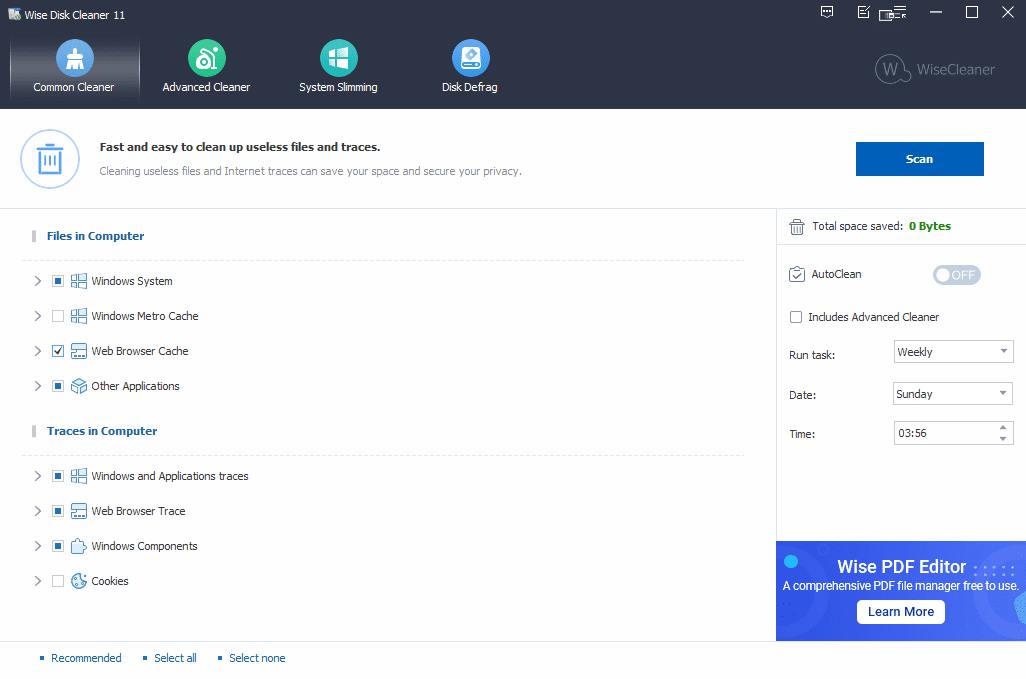
Task: Open the Run task Weekly dropdown
Action: pyautogui.click(x=953, y=352)
